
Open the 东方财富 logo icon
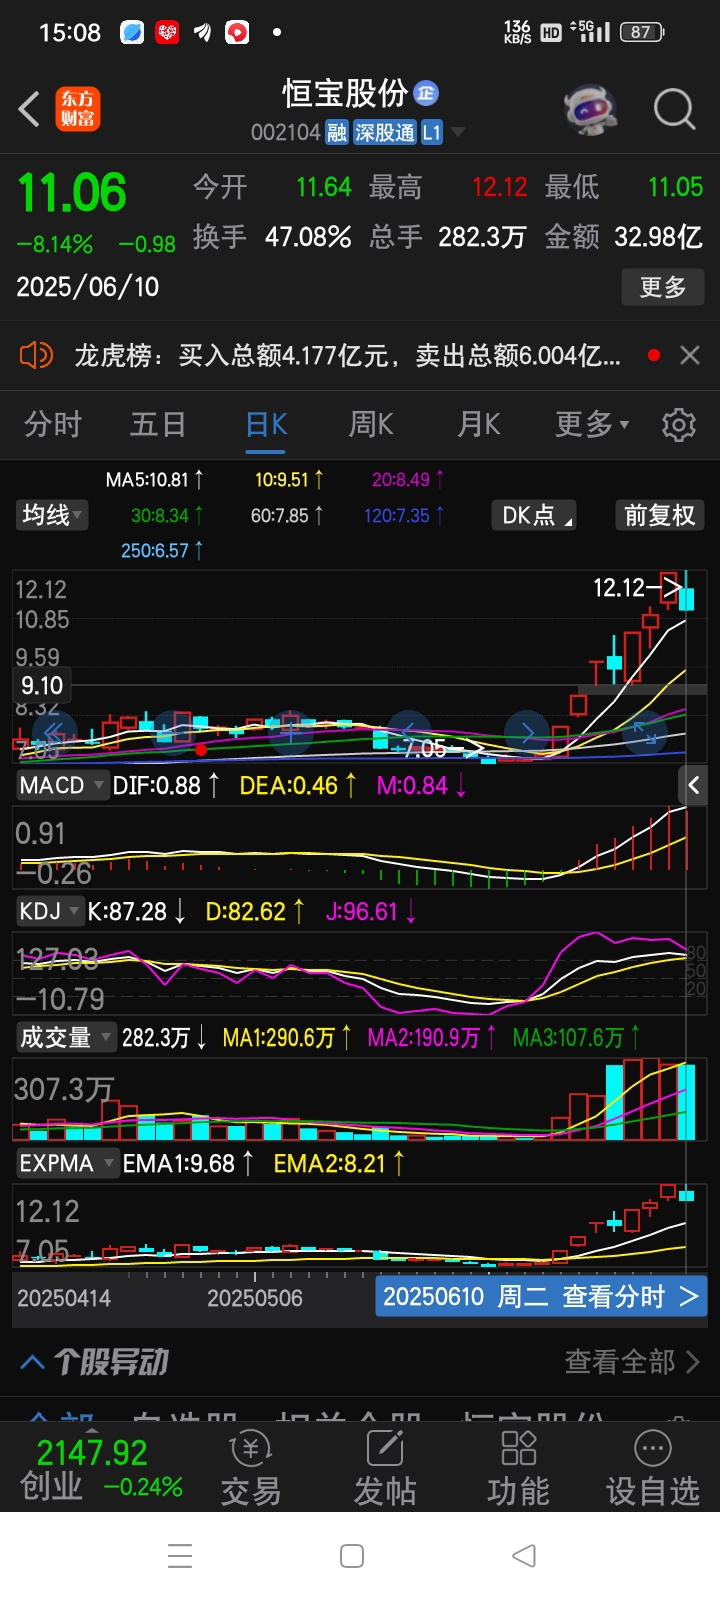click(x=77, y=109)
